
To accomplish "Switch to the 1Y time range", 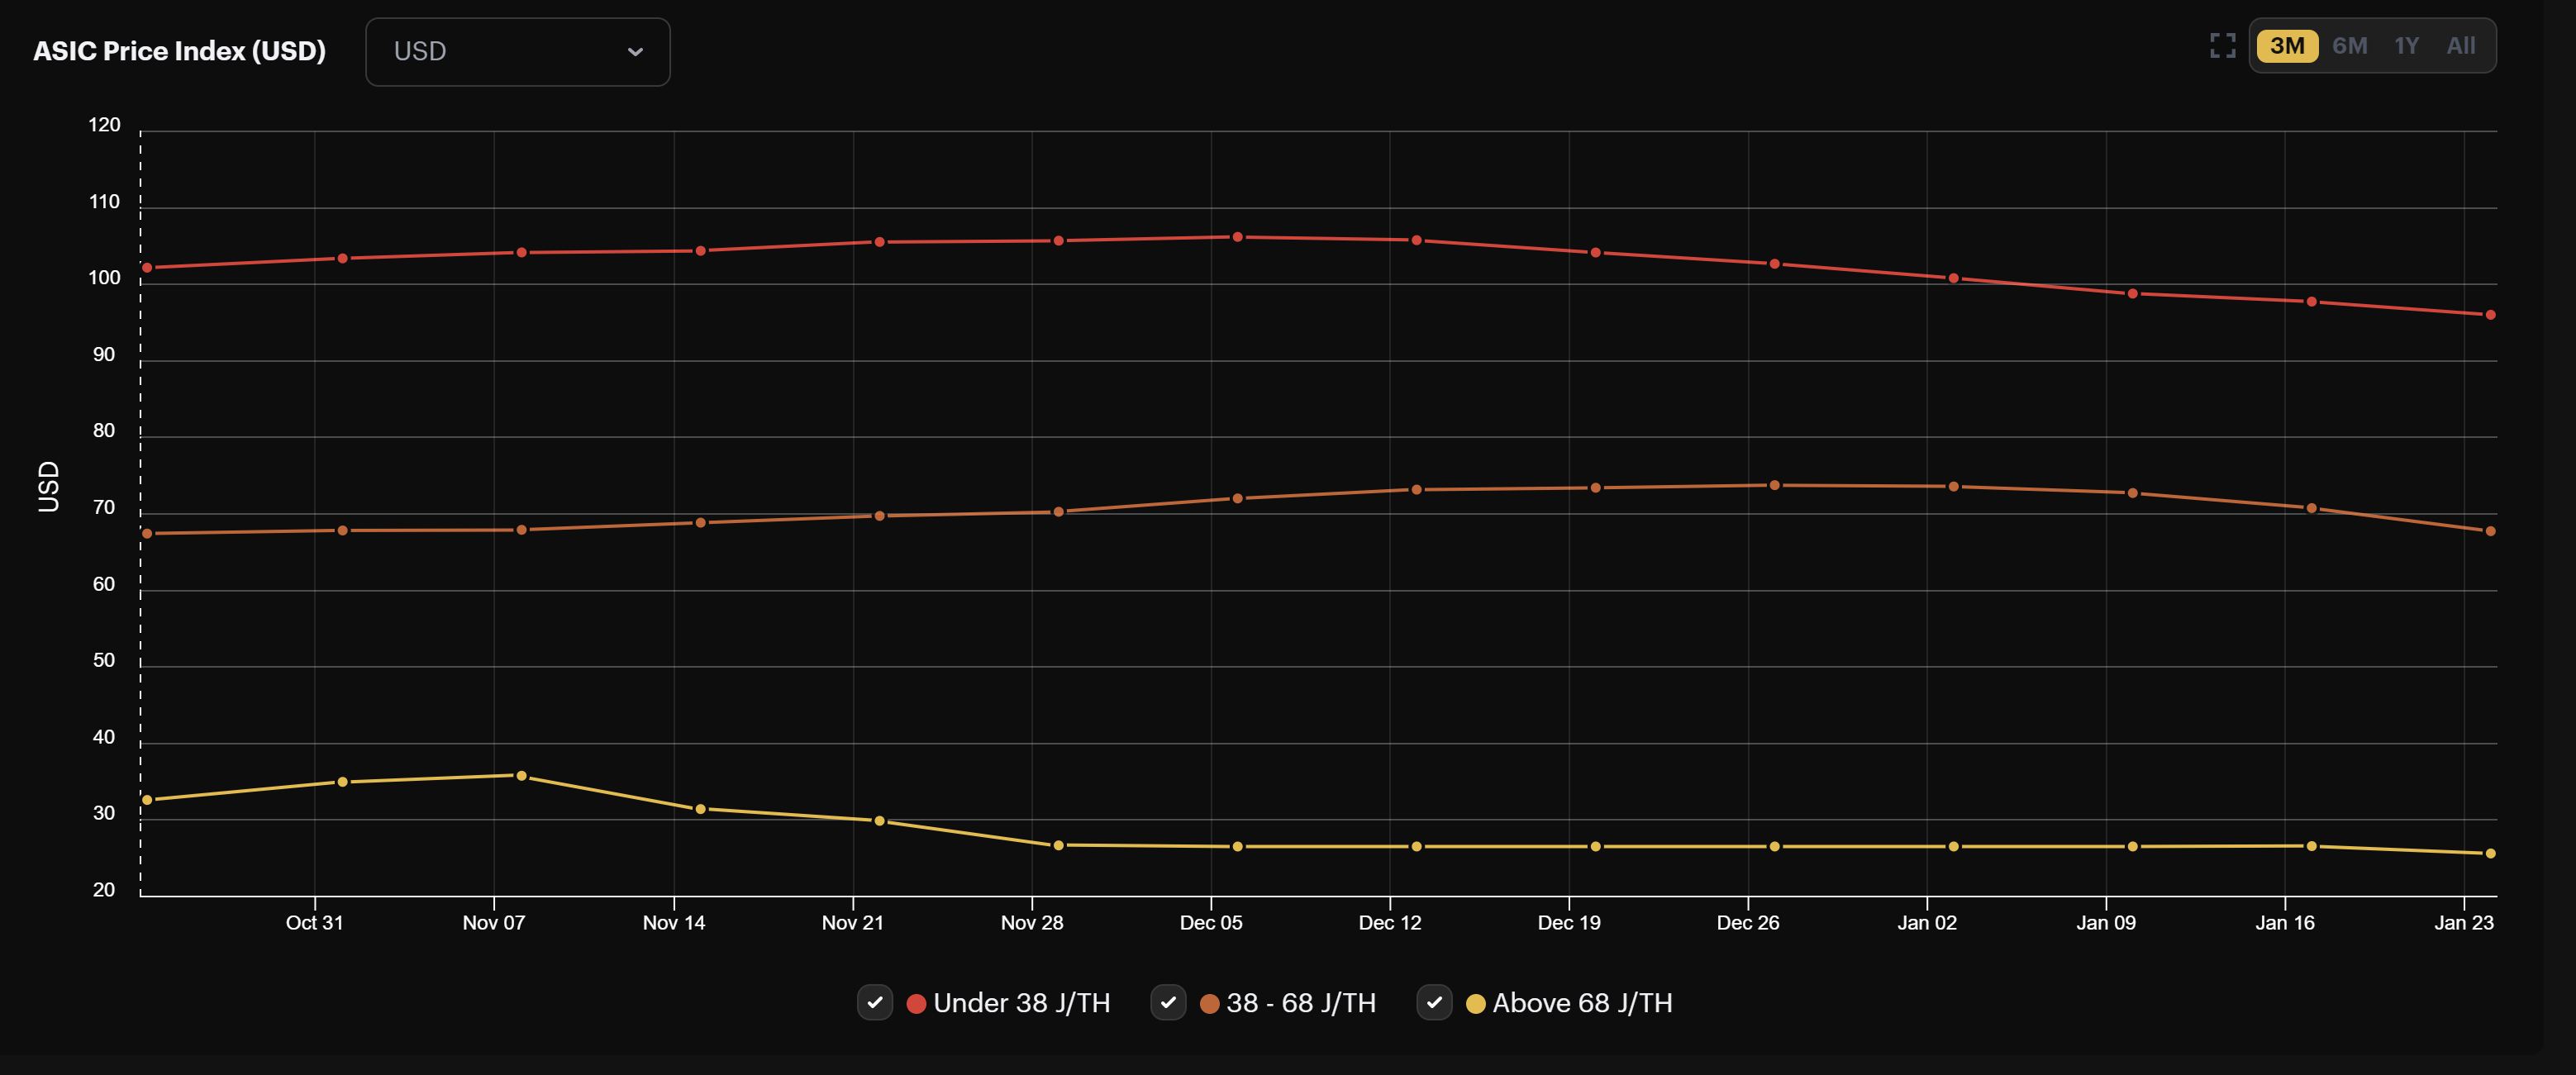I will tap(2406, 46).
